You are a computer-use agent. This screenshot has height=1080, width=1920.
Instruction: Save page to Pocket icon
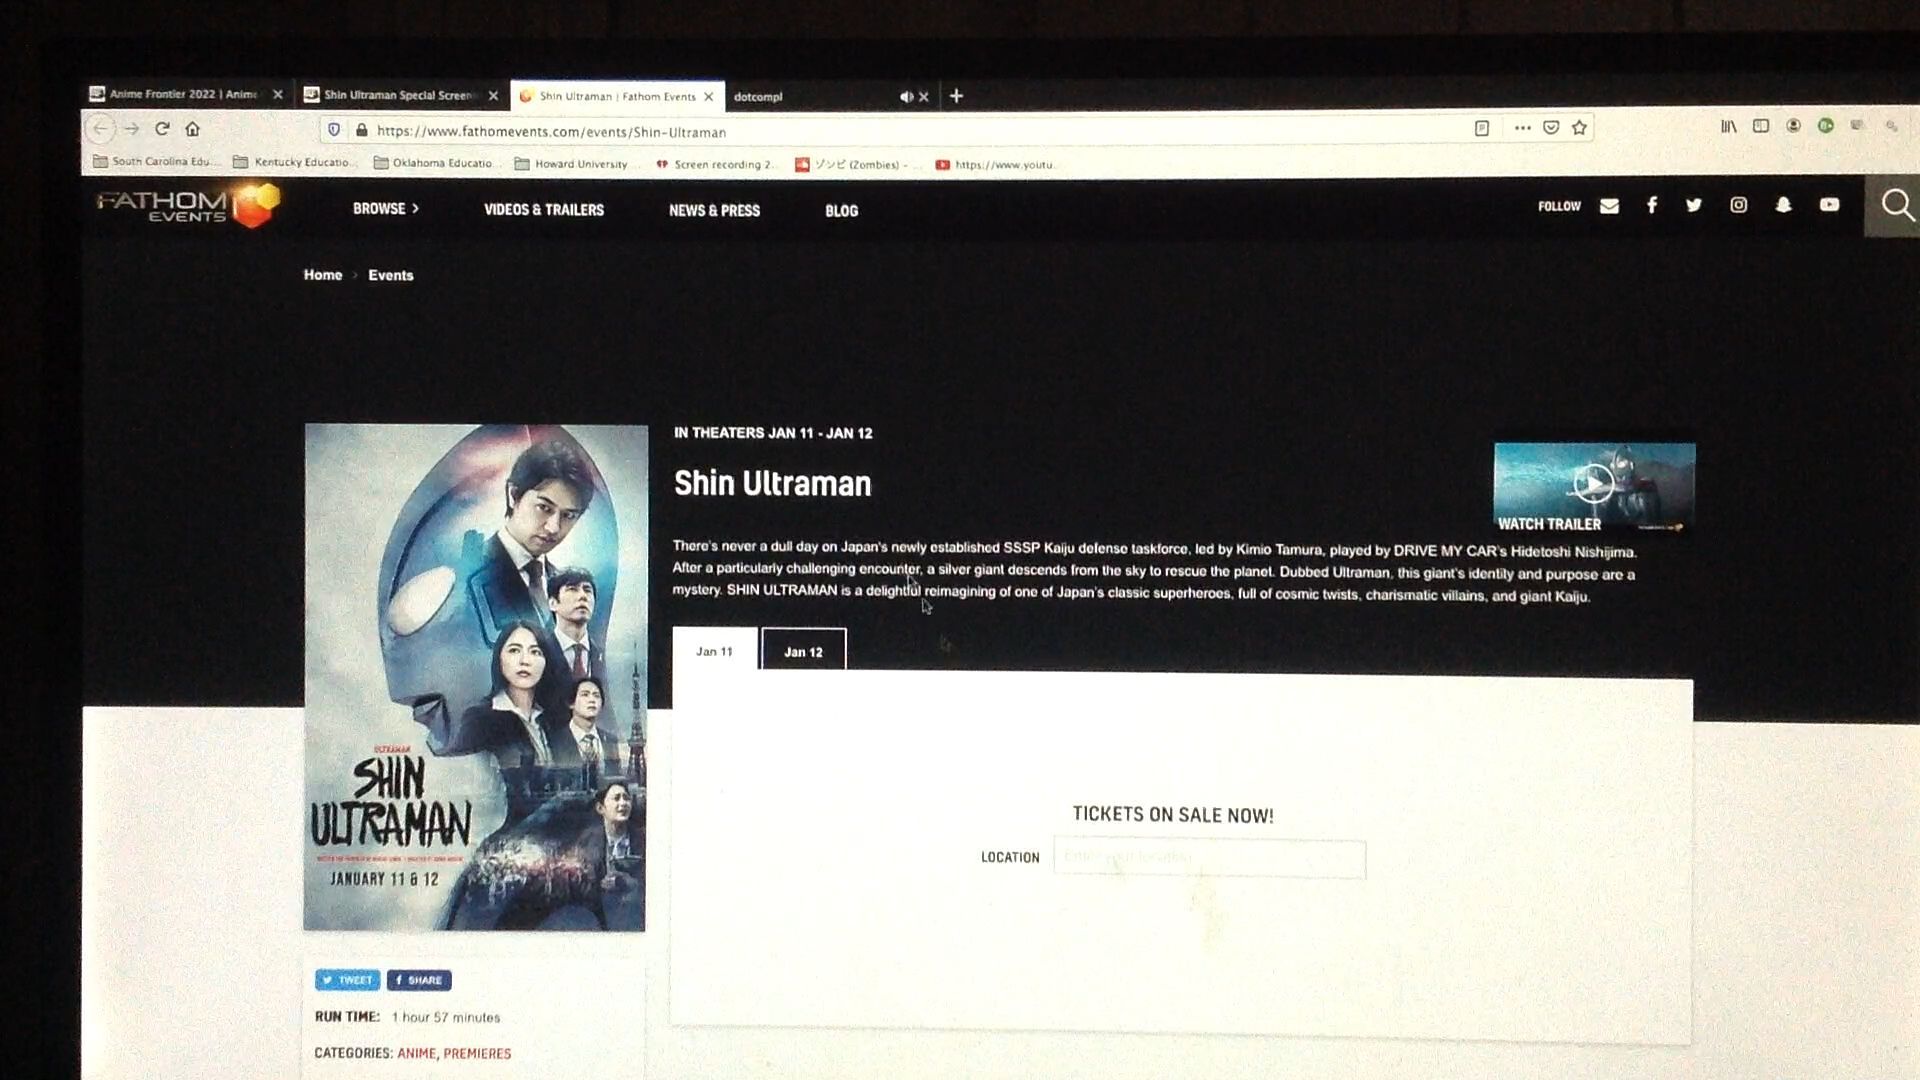coord(1551,128)
